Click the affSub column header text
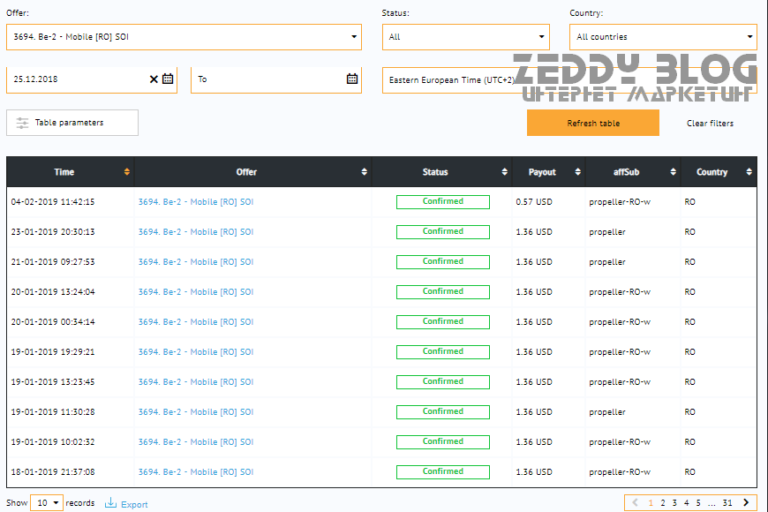 pos(626,172)
